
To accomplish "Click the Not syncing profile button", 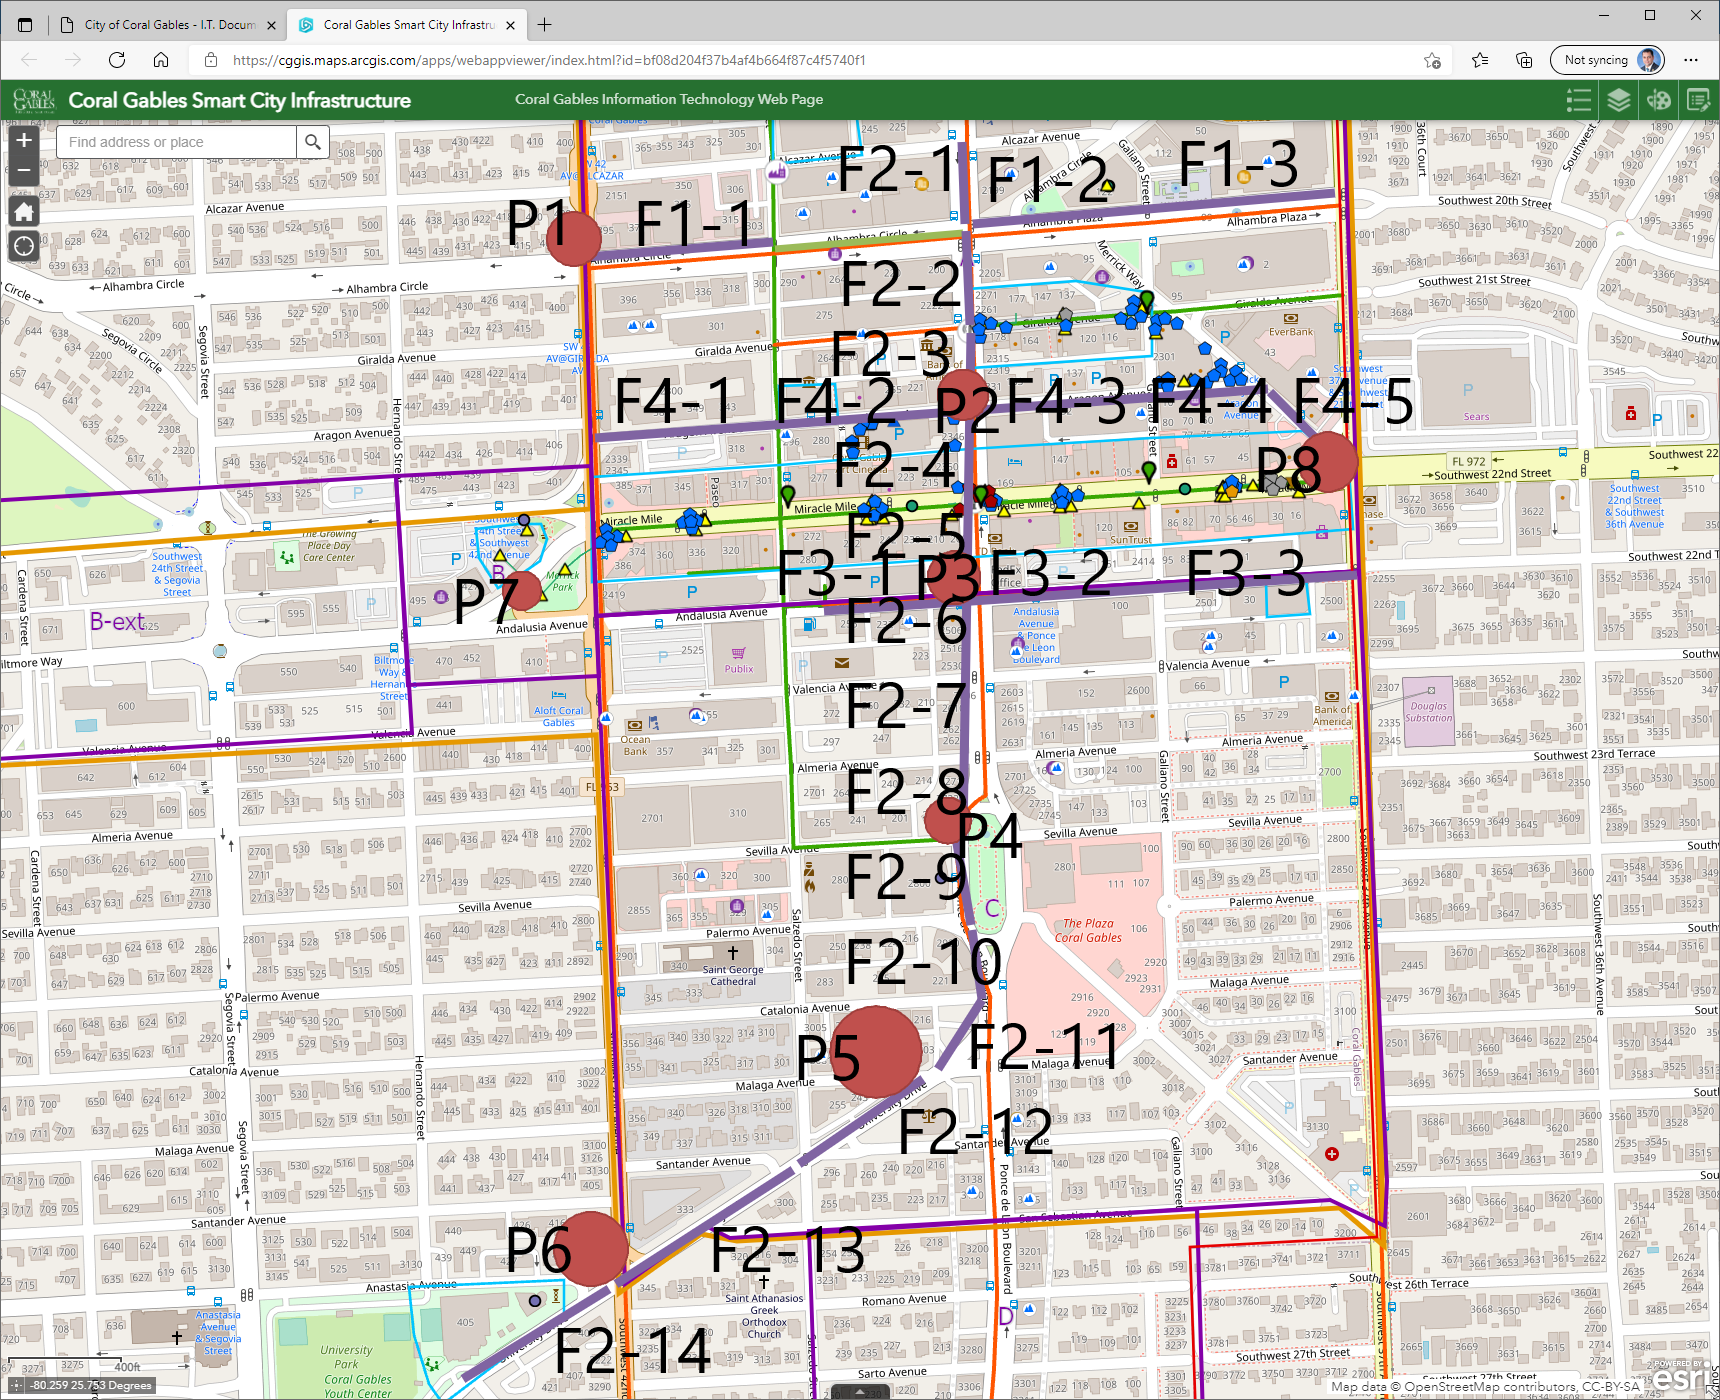I will 1607,60.
